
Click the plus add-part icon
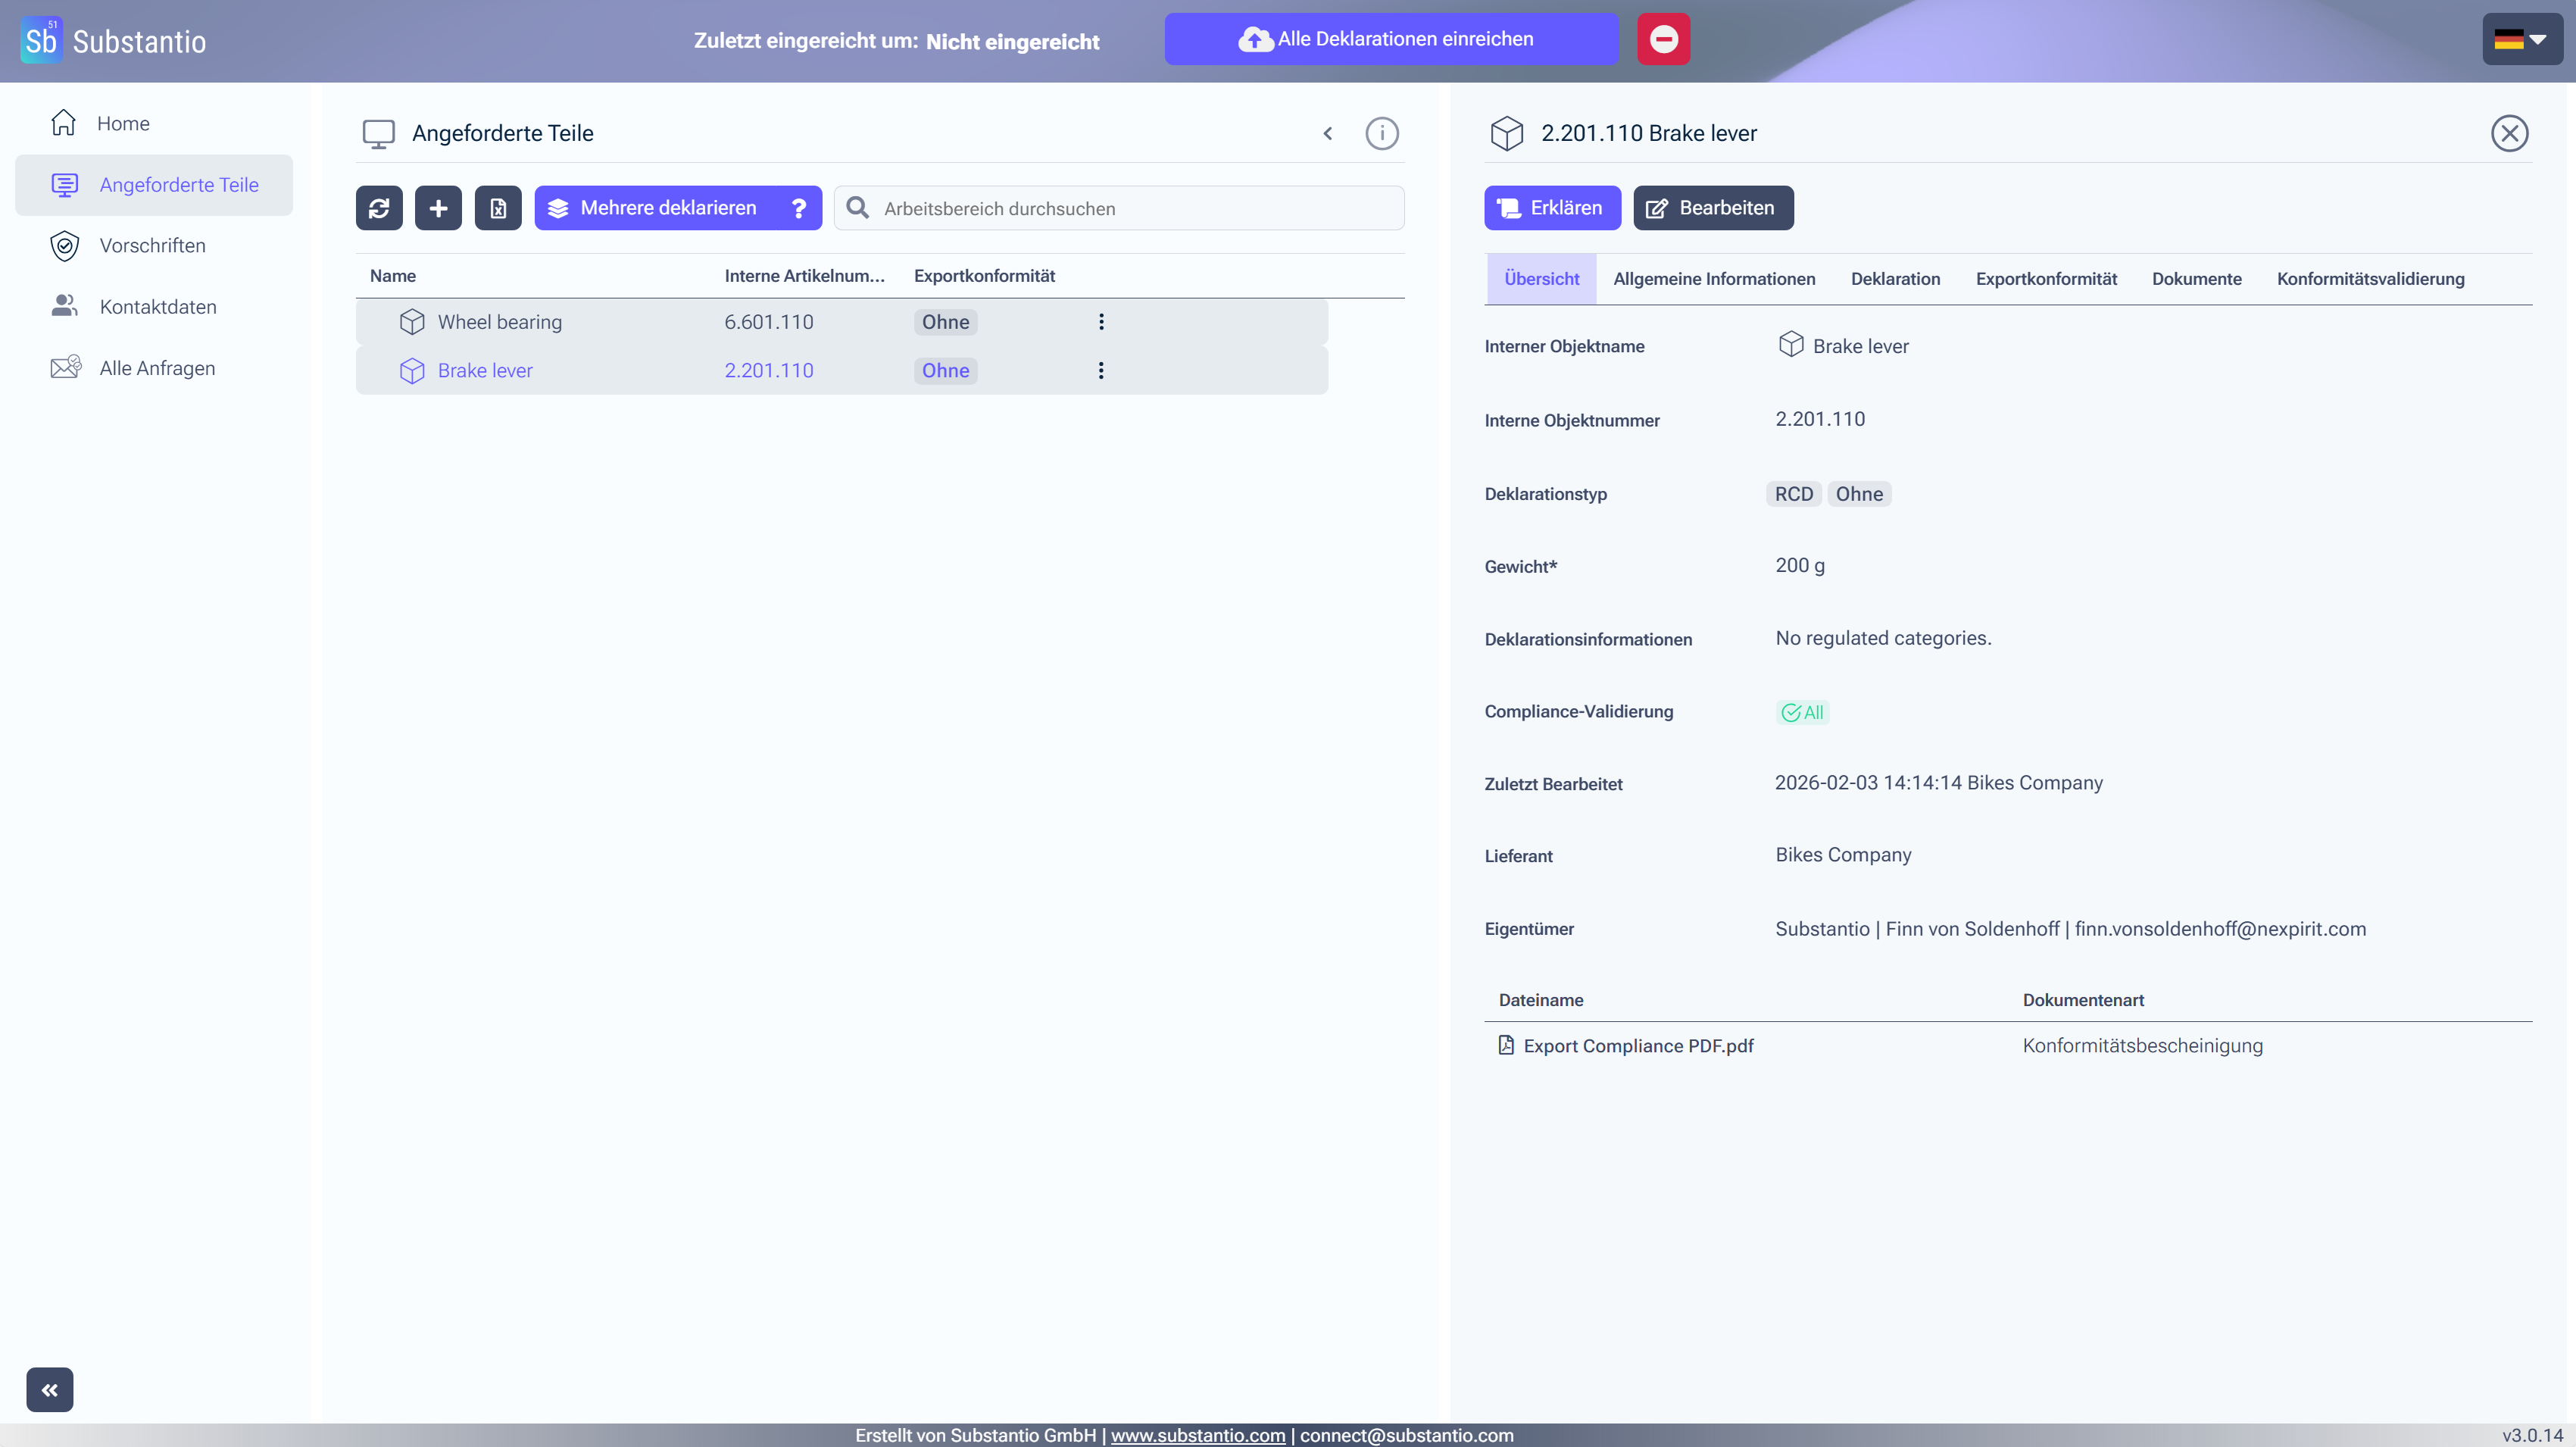click(438, 208)
